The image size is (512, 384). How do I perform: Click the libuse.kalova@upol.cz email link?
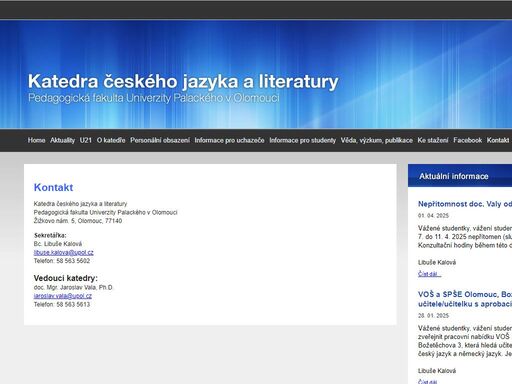(63, 252)
